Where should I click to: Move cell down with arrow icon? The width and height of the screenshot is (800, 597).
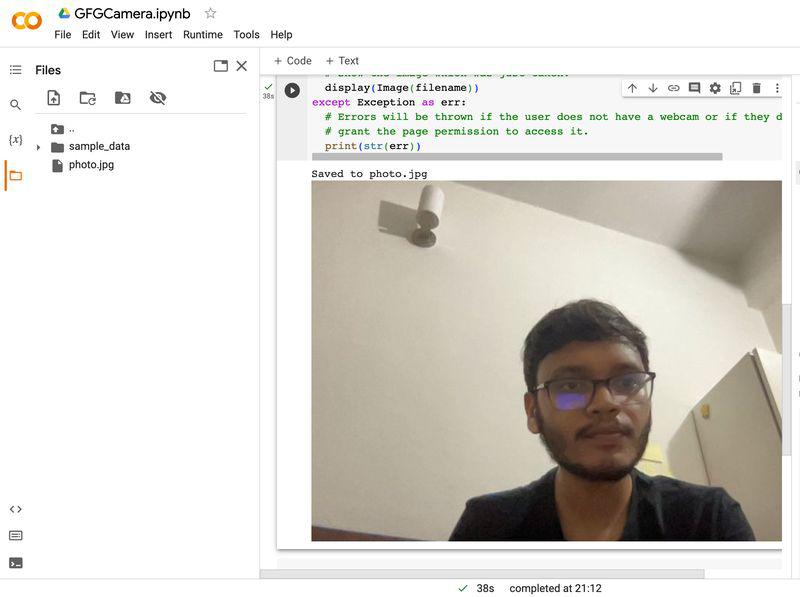[x=653, y=88]
